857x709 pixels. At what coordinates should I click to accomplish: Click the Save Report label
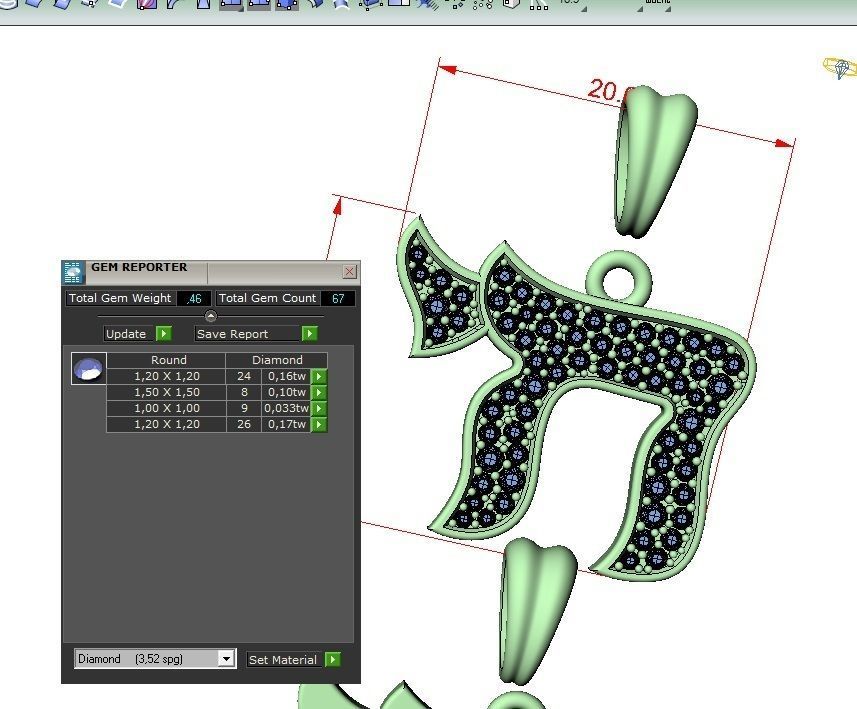point(232,333)
